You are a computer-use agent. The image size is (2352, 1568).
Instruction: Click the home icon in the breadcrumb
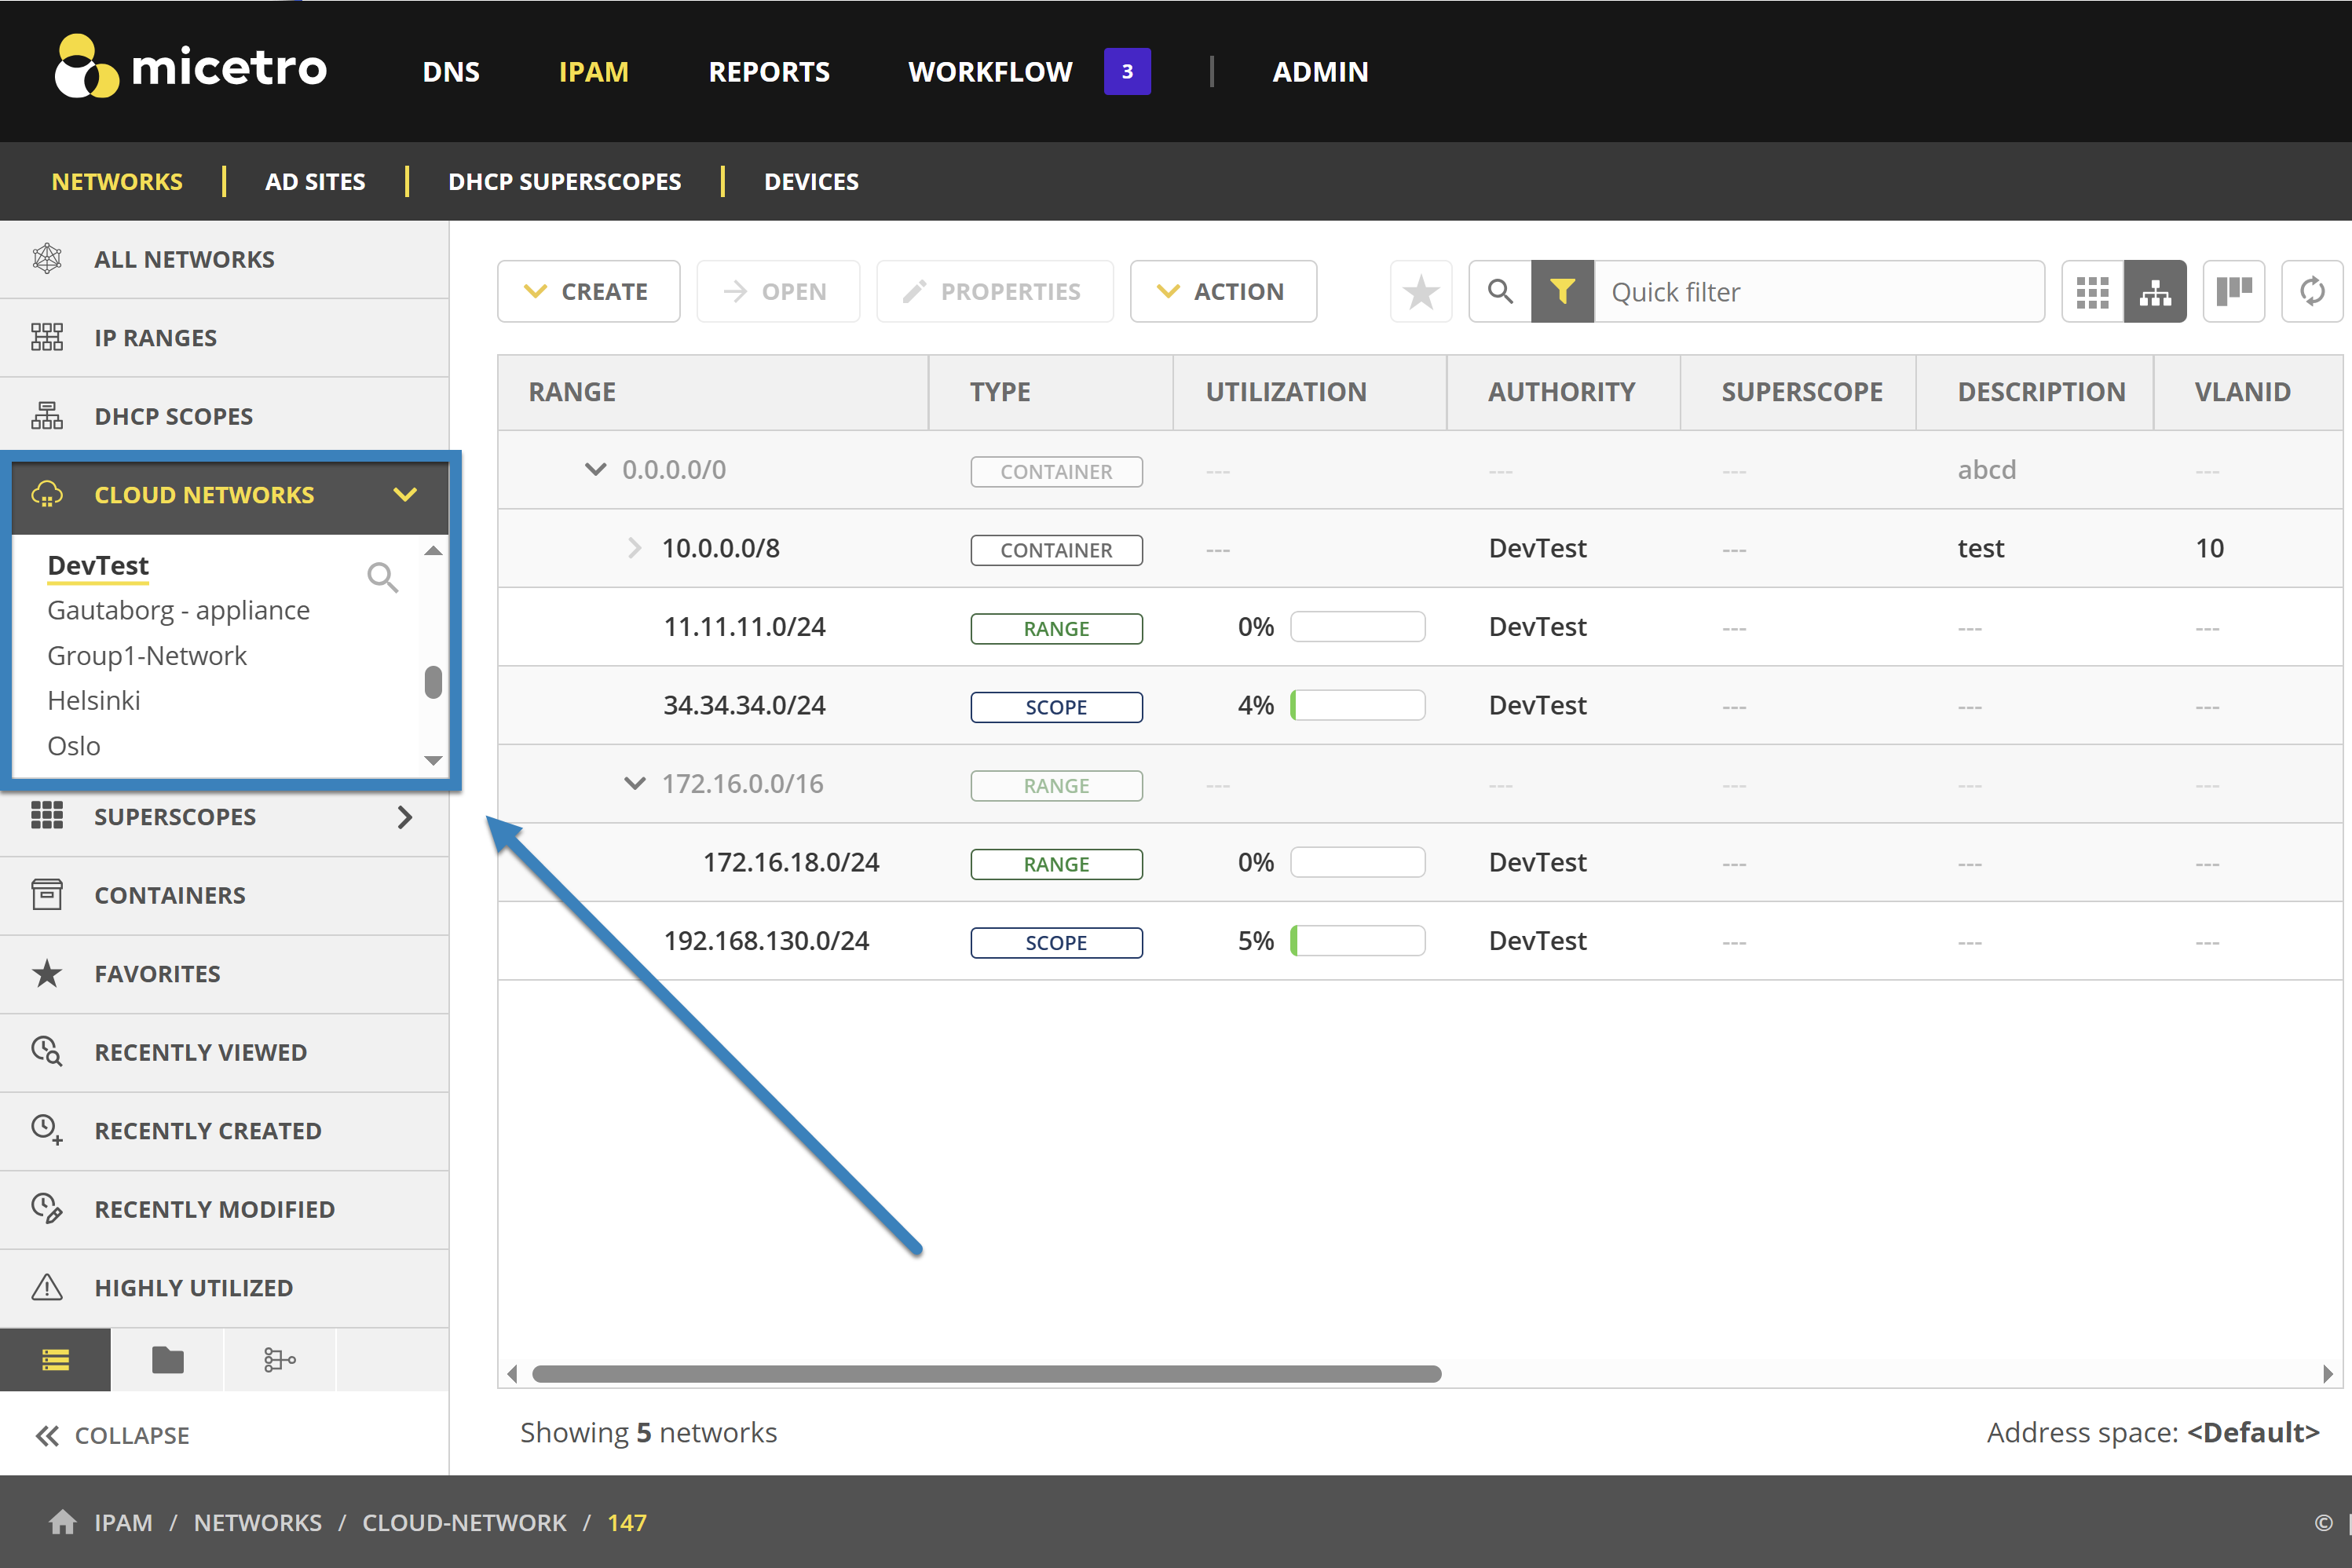click(x=62, y=1522)
